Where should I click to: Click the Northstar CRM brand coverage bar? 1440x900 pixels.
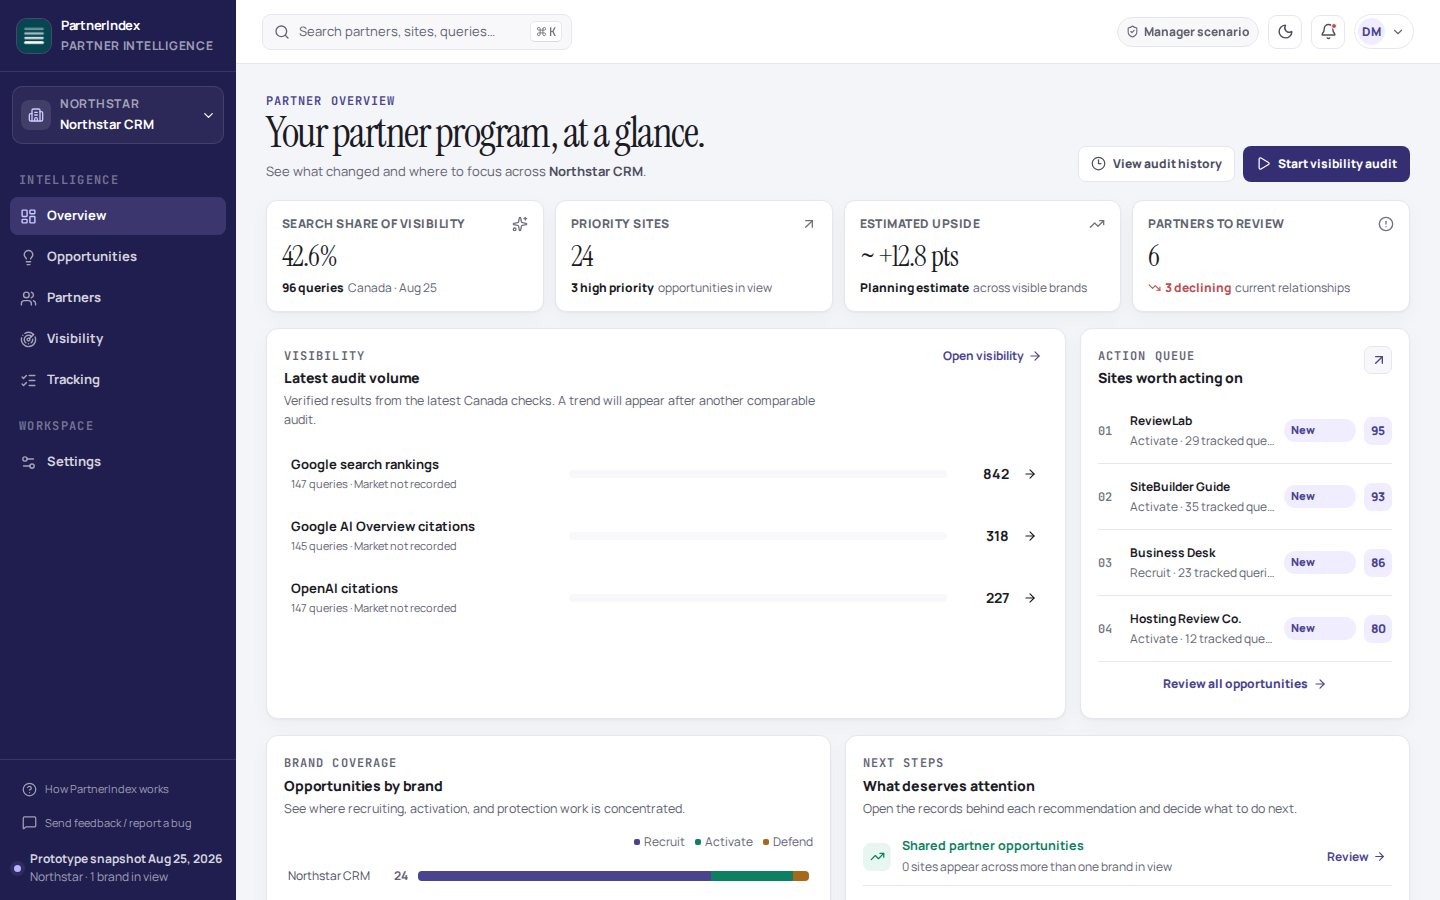tap(613, 876)
